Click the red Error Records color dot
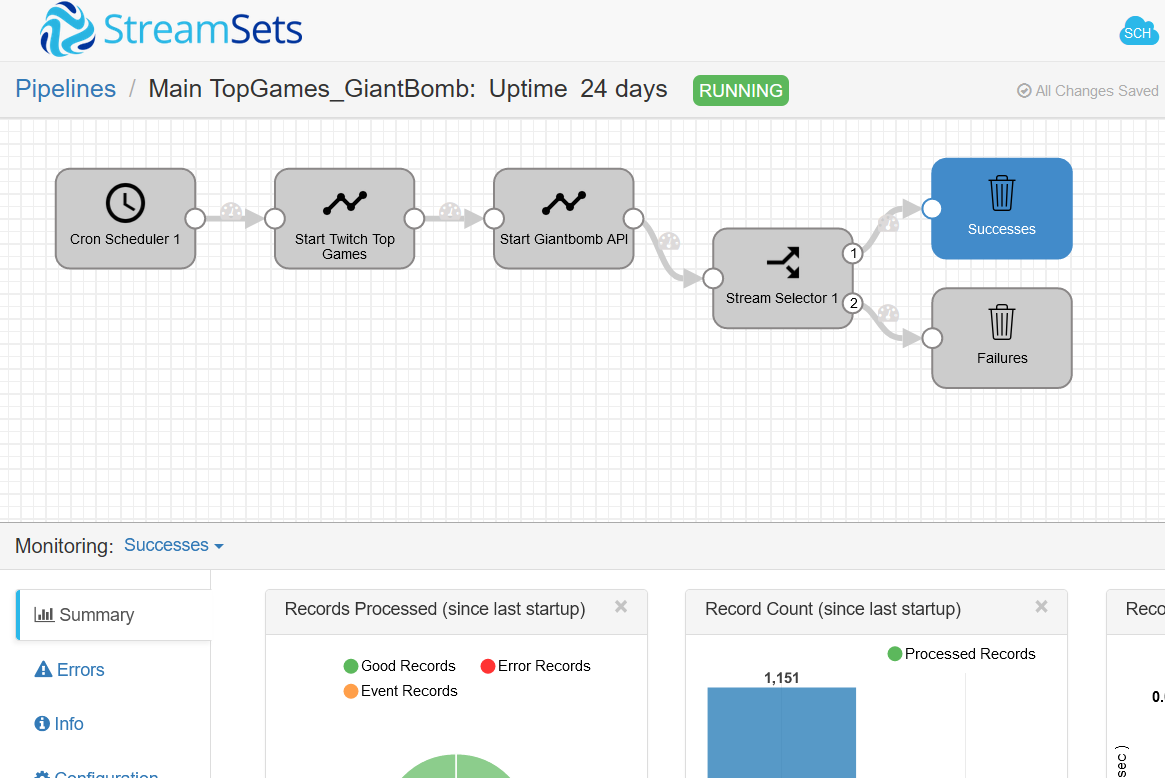 click(487, 666)
